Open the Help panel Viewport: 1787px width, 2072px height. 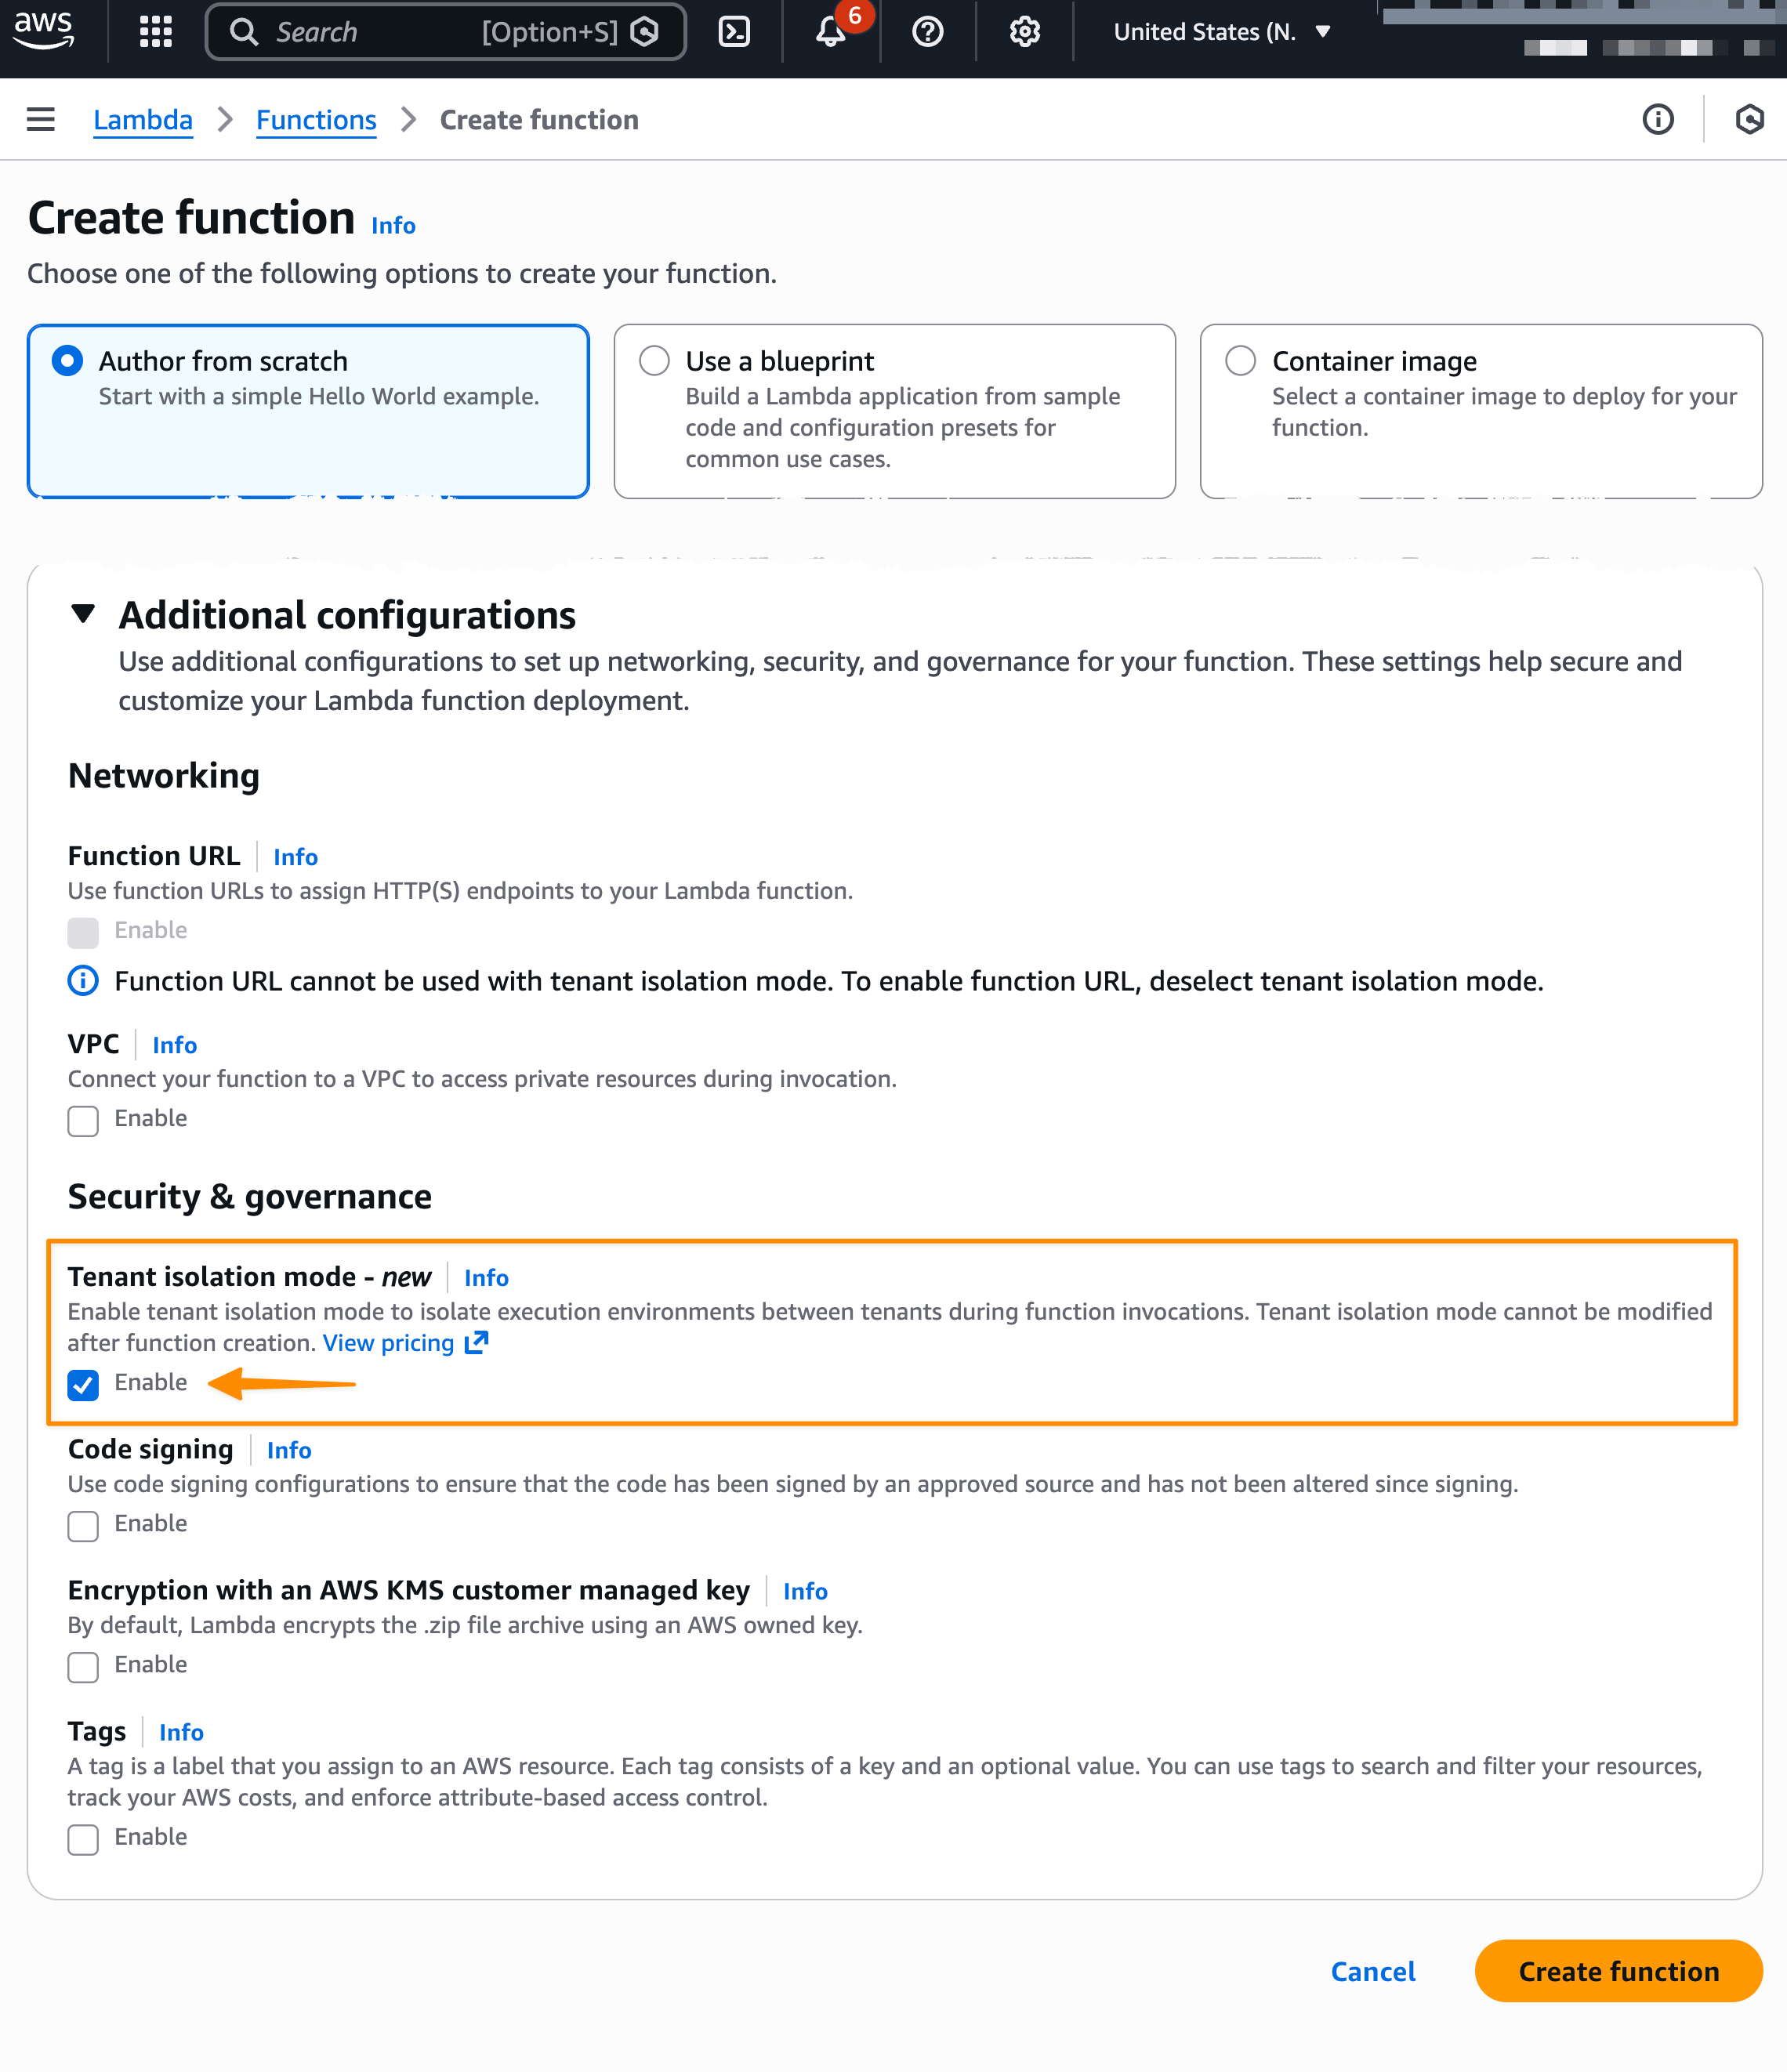click(x=927, y=31)
